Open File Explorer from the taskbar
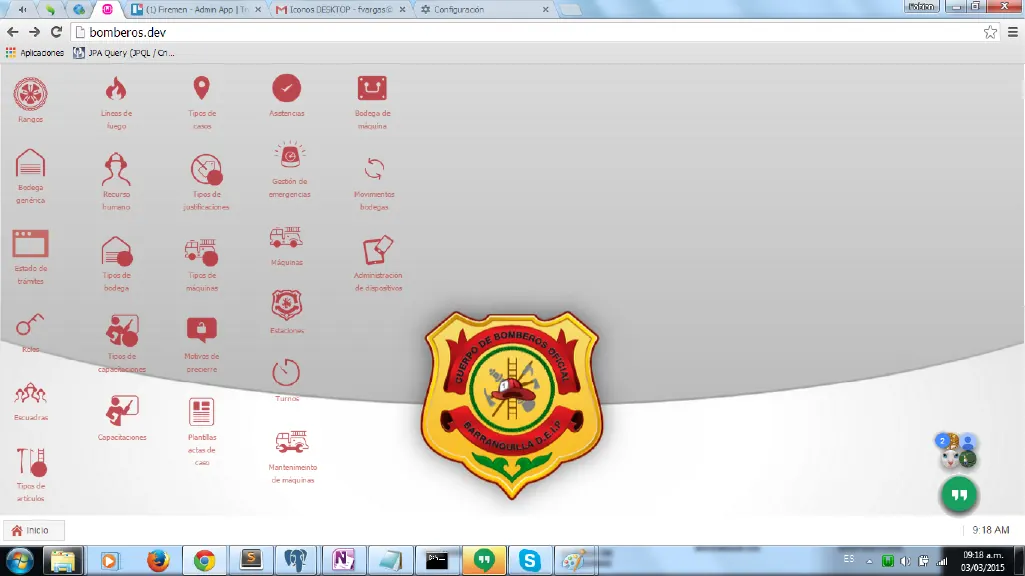This screenshot has width=1025, height=576. pos(63,561)
